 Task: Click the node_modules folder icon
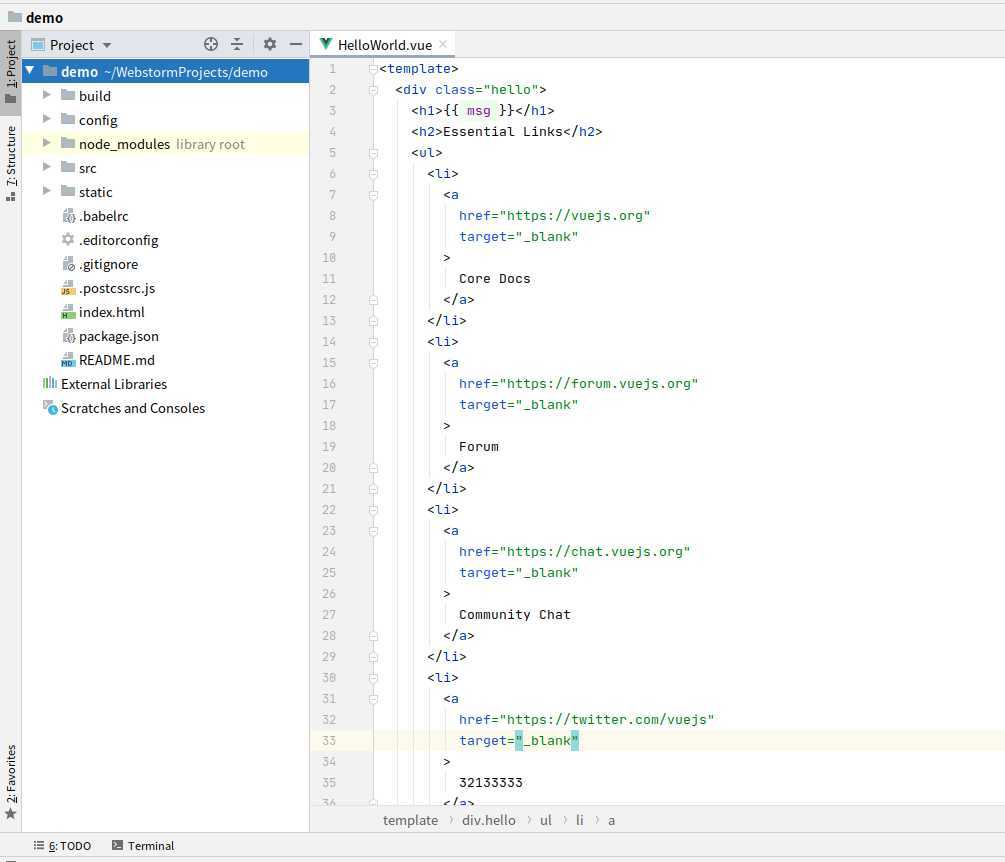[68, 143]
